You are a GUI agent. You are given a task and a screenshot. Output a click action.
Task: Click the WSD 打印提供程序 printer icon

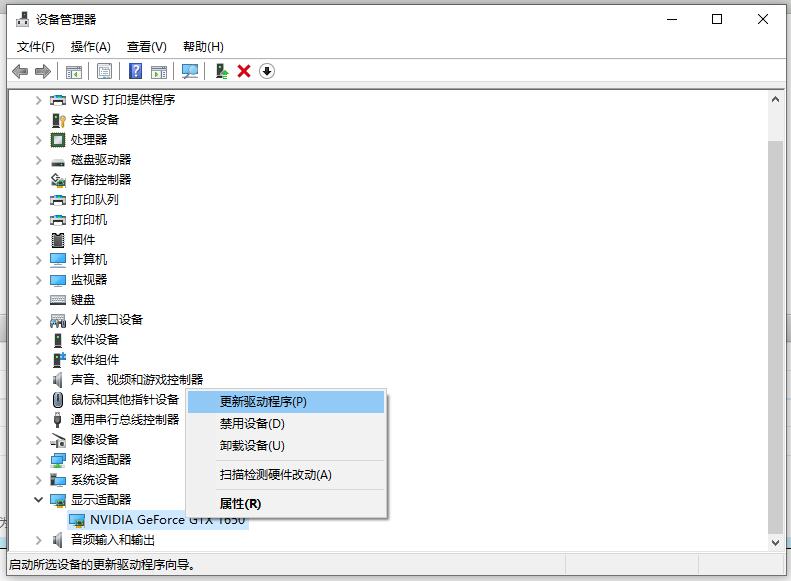(58, 100)
